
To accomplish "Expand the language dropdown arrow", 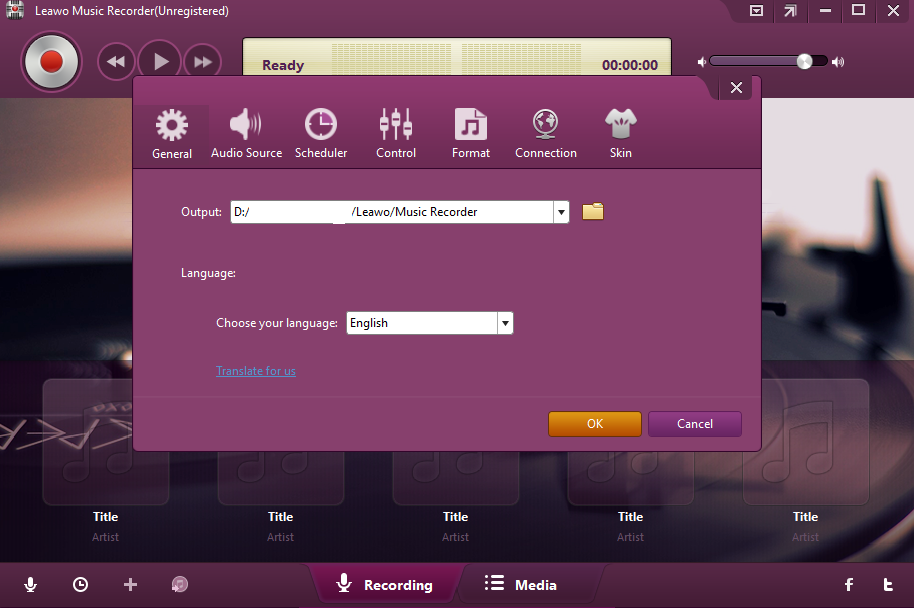I will tap(505, 323).
